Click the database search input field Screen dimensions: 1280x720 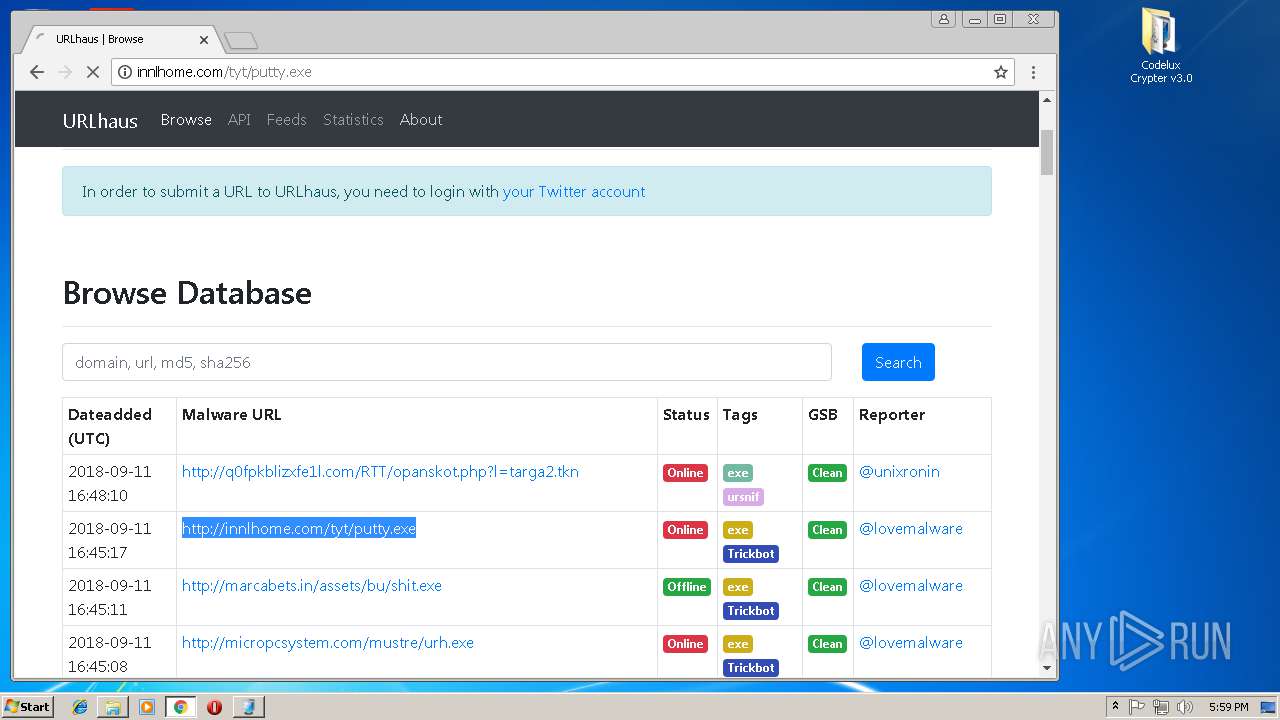447,362
